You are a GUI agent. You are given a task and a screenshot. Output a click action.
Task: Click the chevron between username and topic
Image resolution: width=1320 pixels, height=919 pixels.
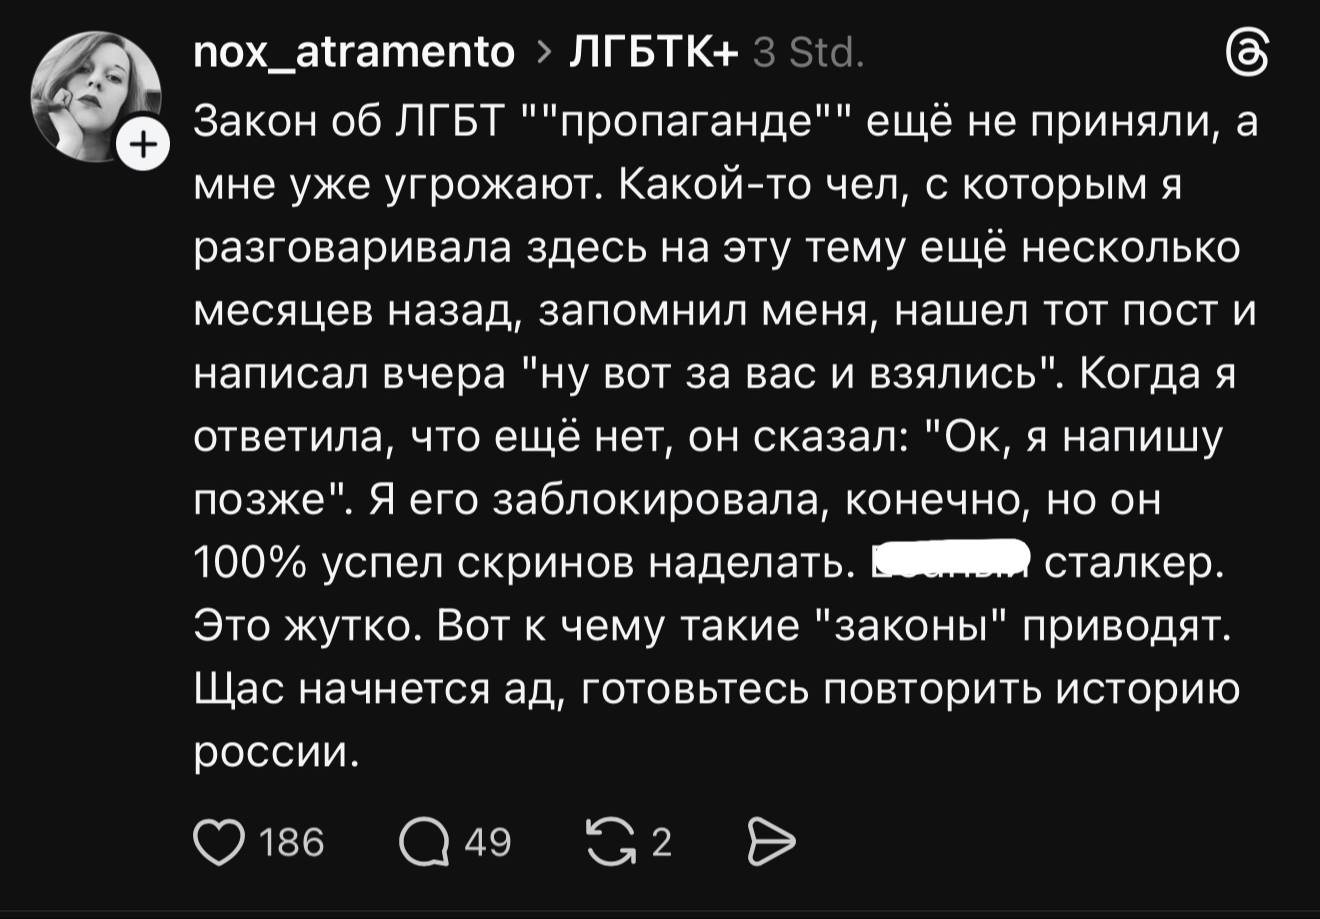click(x=542, y=52)
